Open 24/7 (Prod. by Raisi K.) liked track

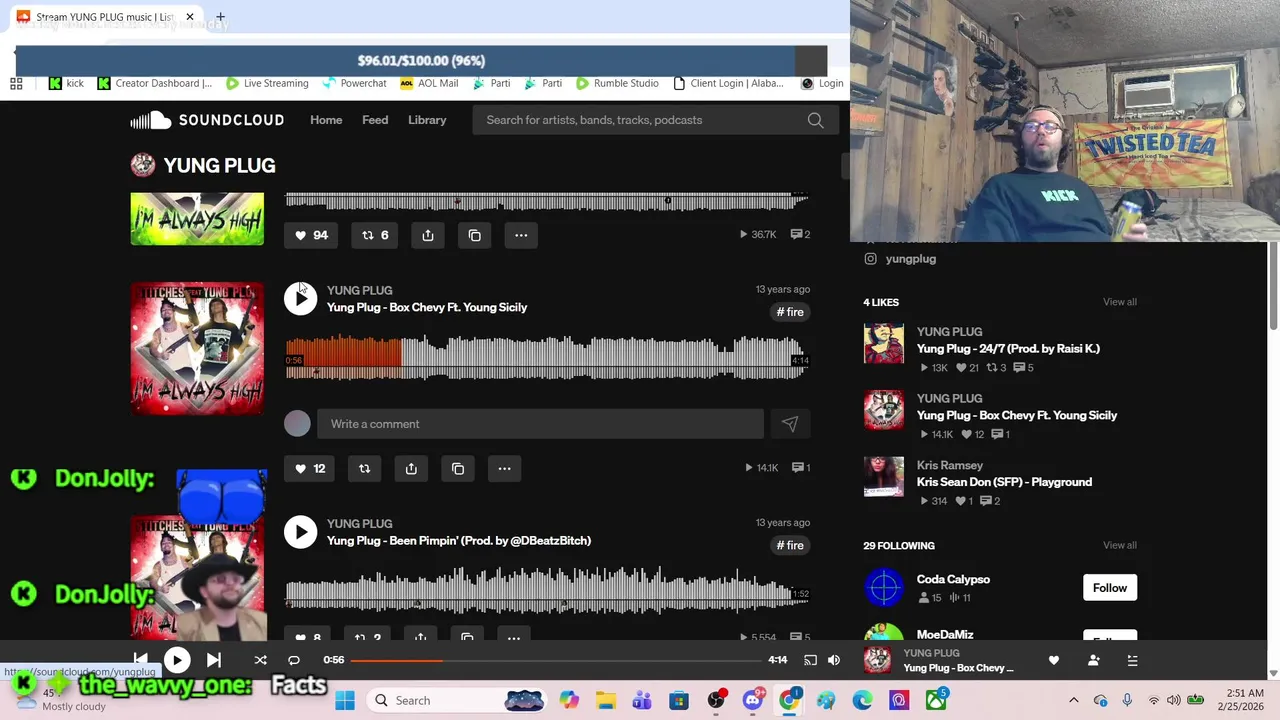click(1008, 349)
